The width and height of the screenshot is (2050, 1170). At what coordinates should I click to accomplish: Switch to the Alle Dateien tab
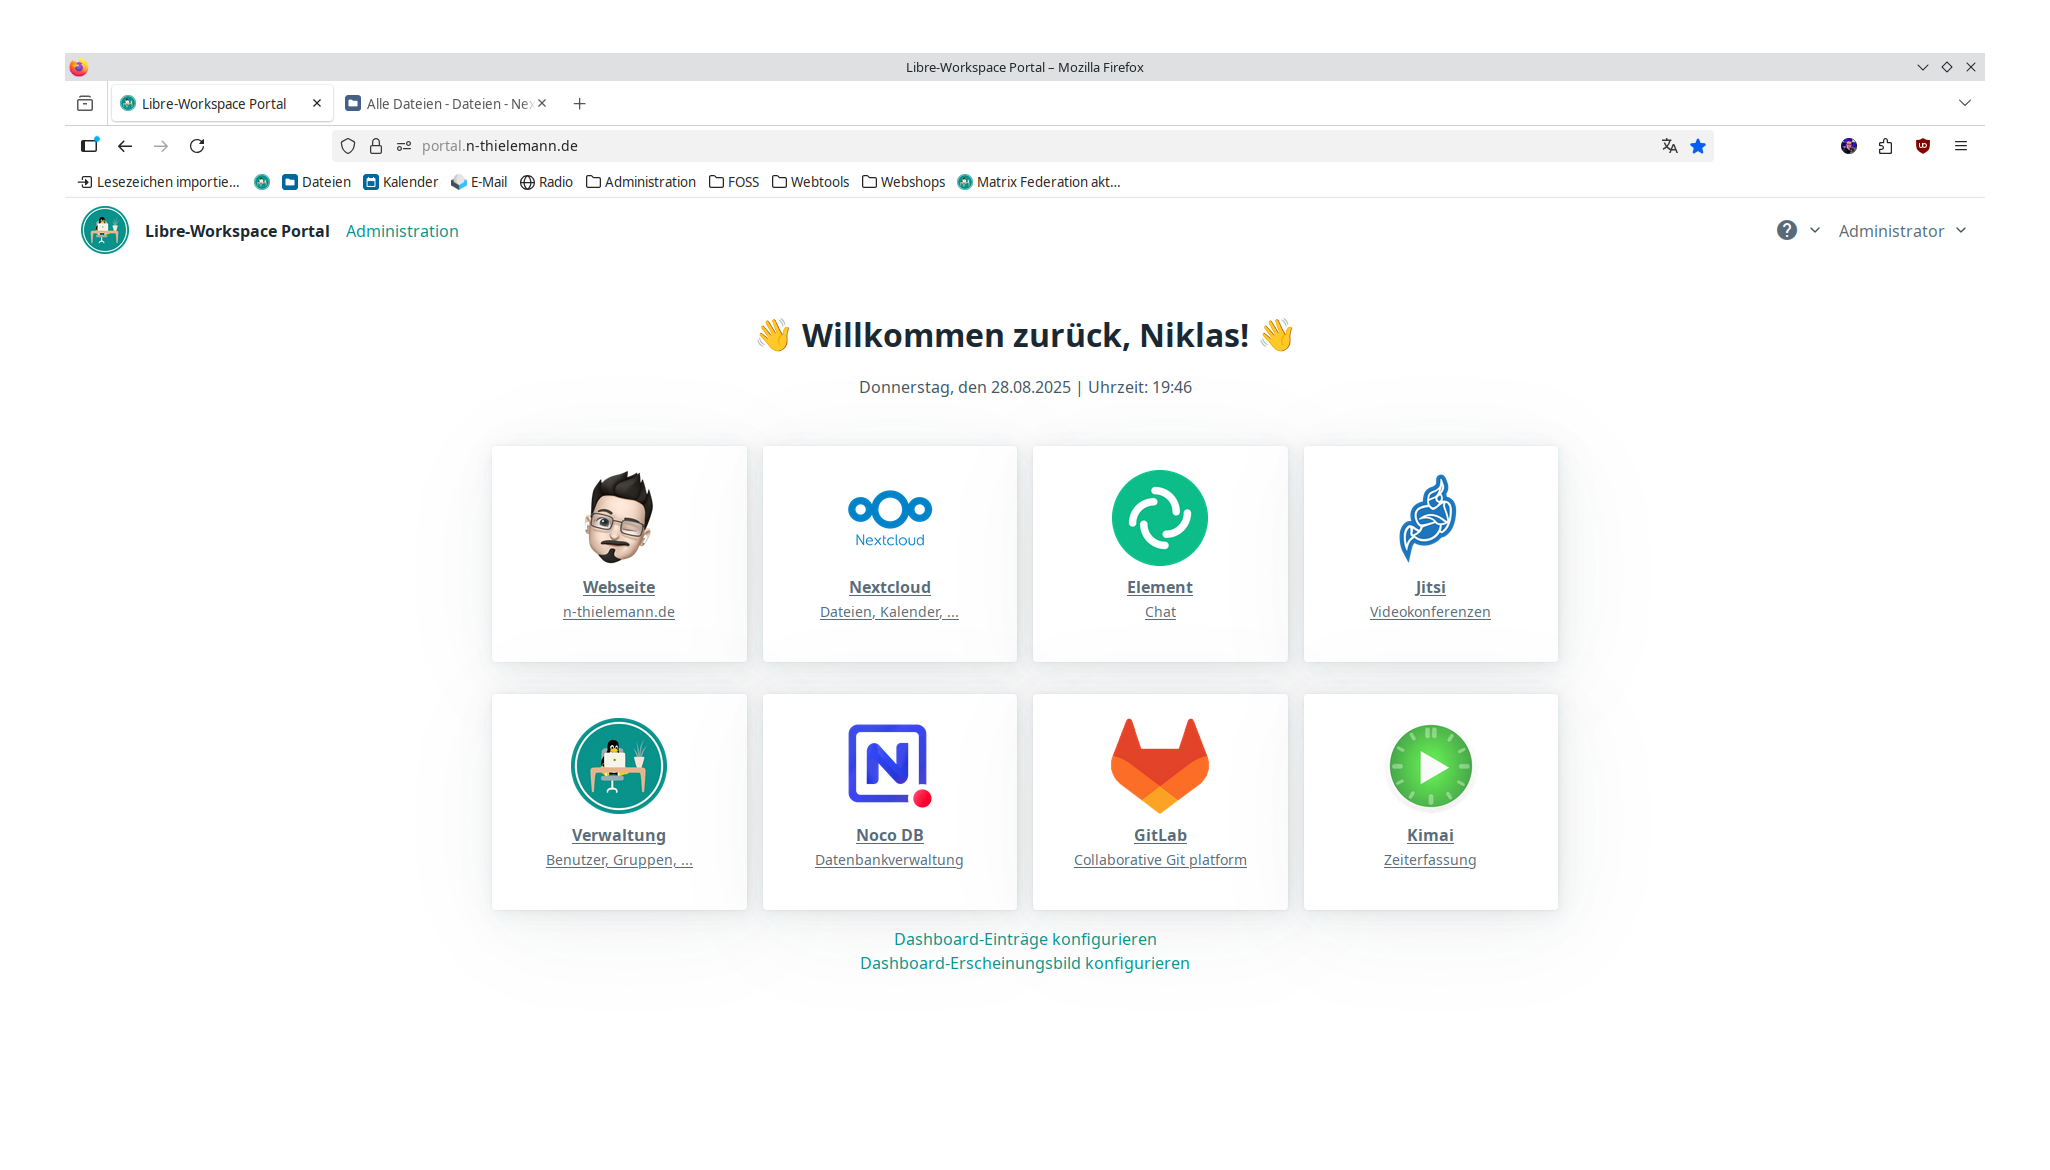[x=440, y=104]
